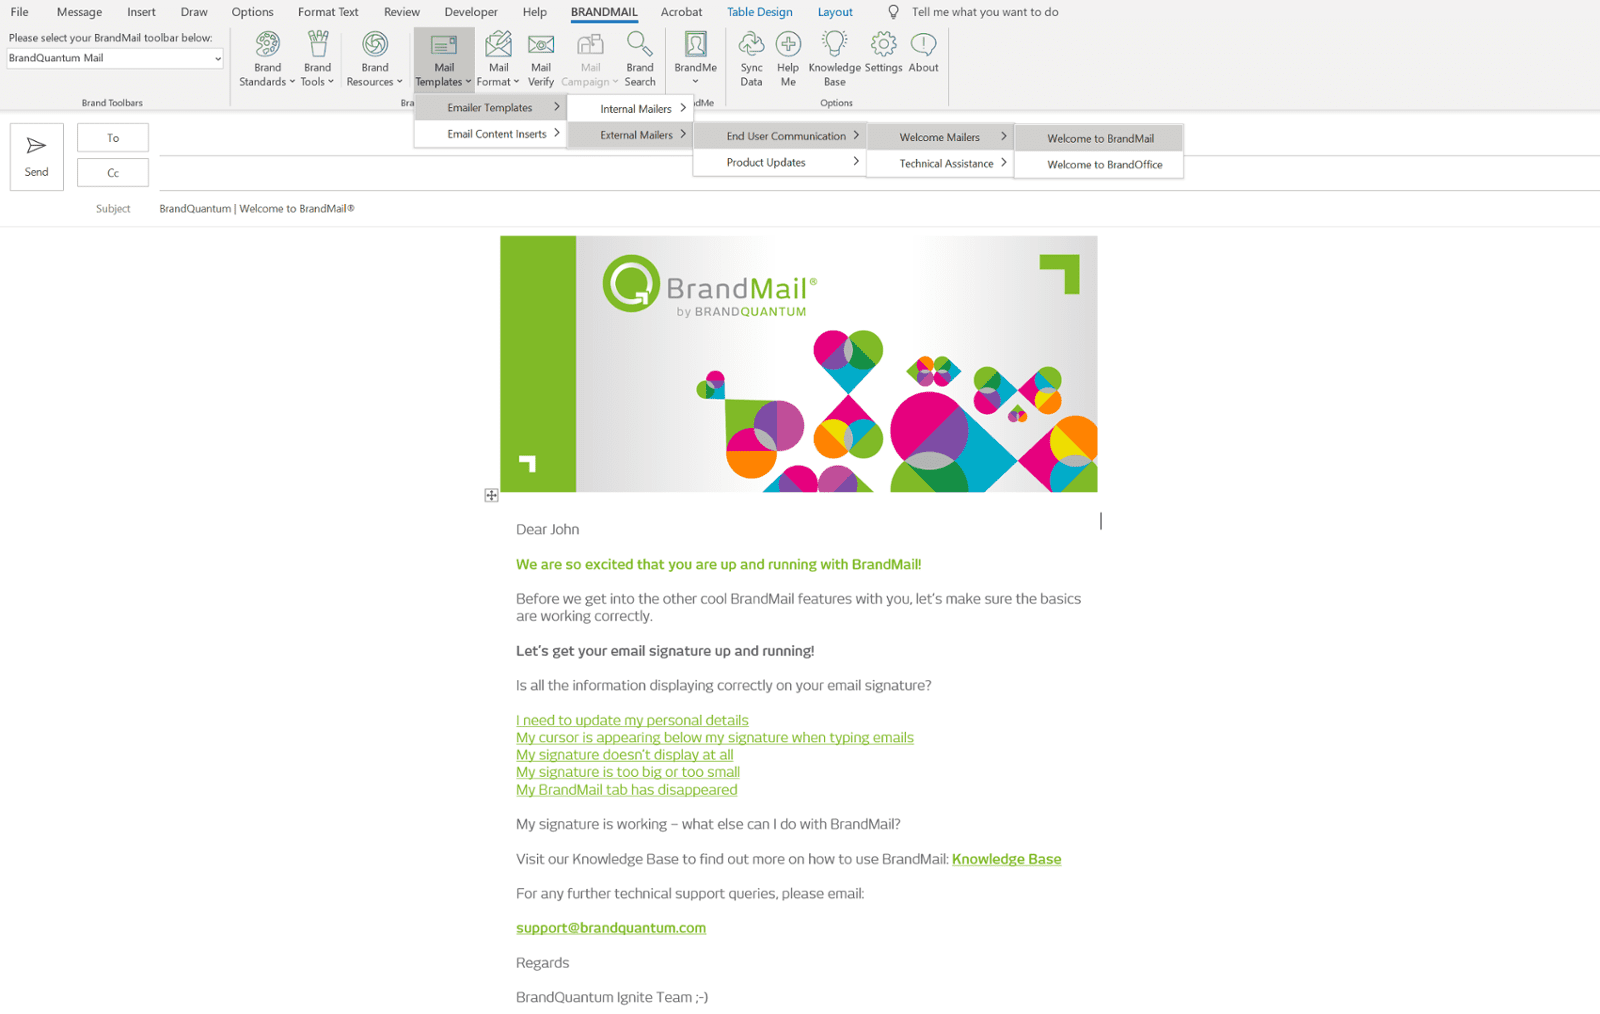Viewport: 1600px width, 1014px height.
Task: Switch to the Table Design tab
Action: click(760, 12)
